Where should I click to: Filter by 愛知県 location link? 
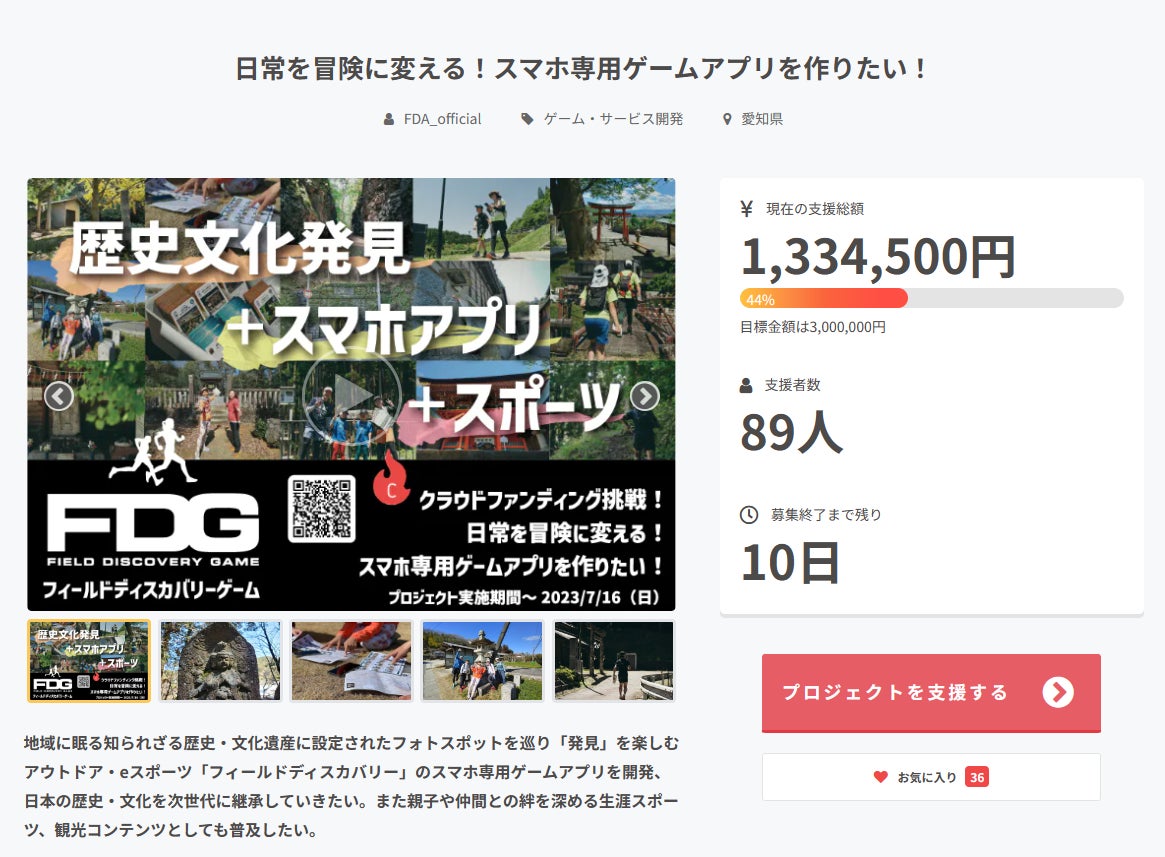click(761, 119)
